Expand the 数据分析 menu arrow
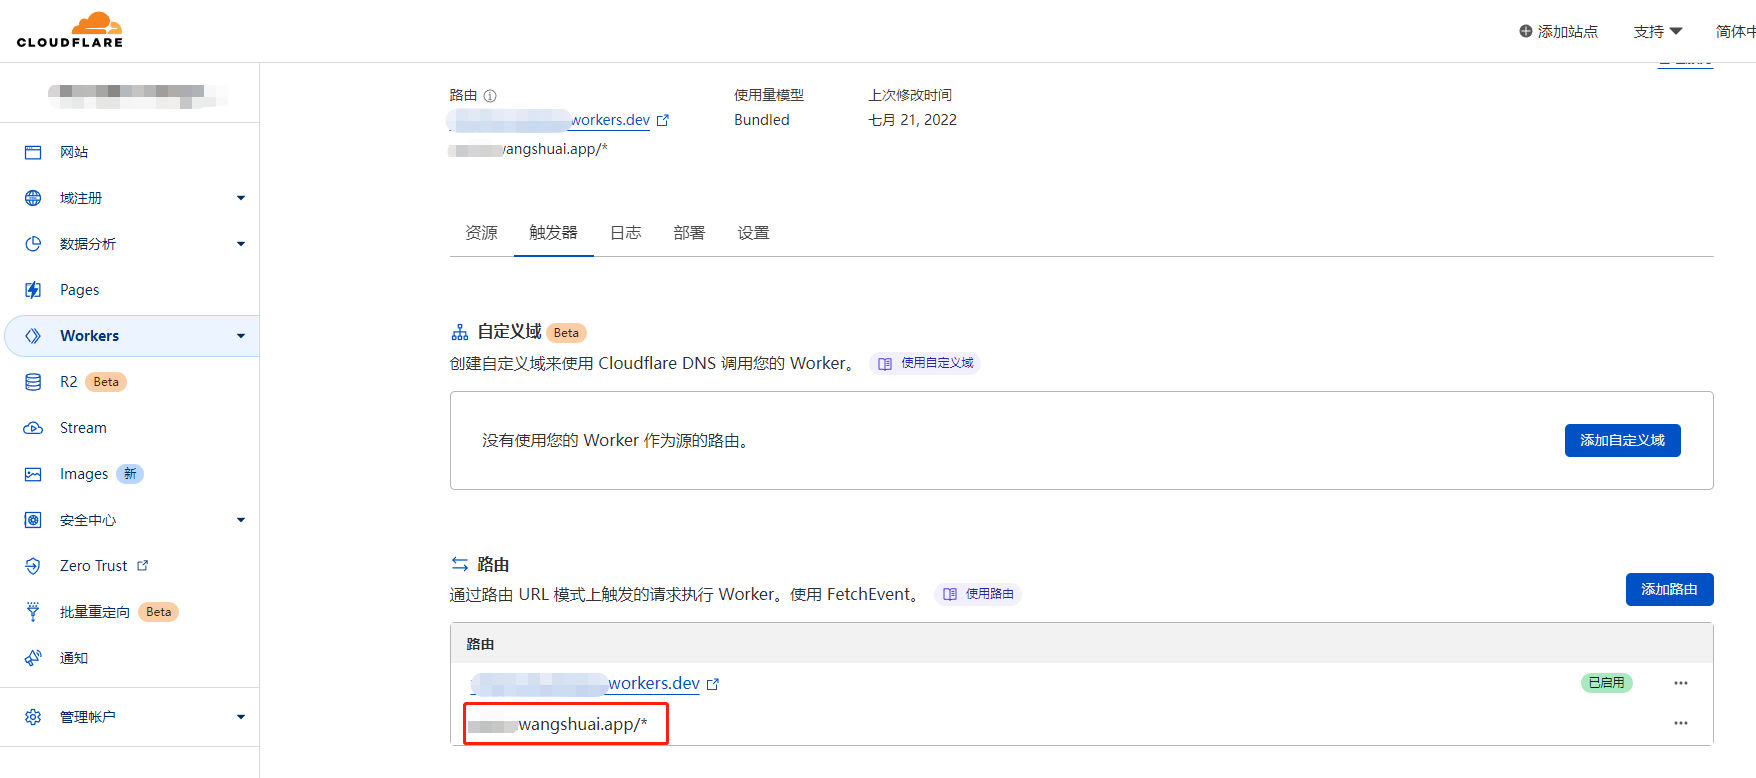Screen dimensions: 1756x778 (x=241, y=244)
